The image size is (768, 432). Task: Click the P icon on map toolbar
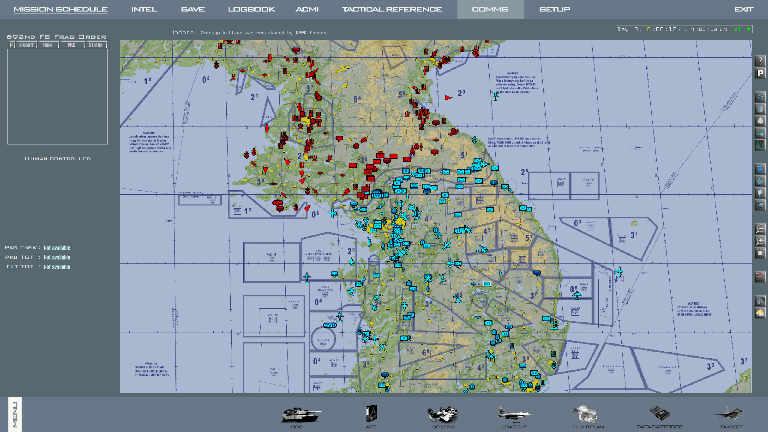(x=760, y=73)
